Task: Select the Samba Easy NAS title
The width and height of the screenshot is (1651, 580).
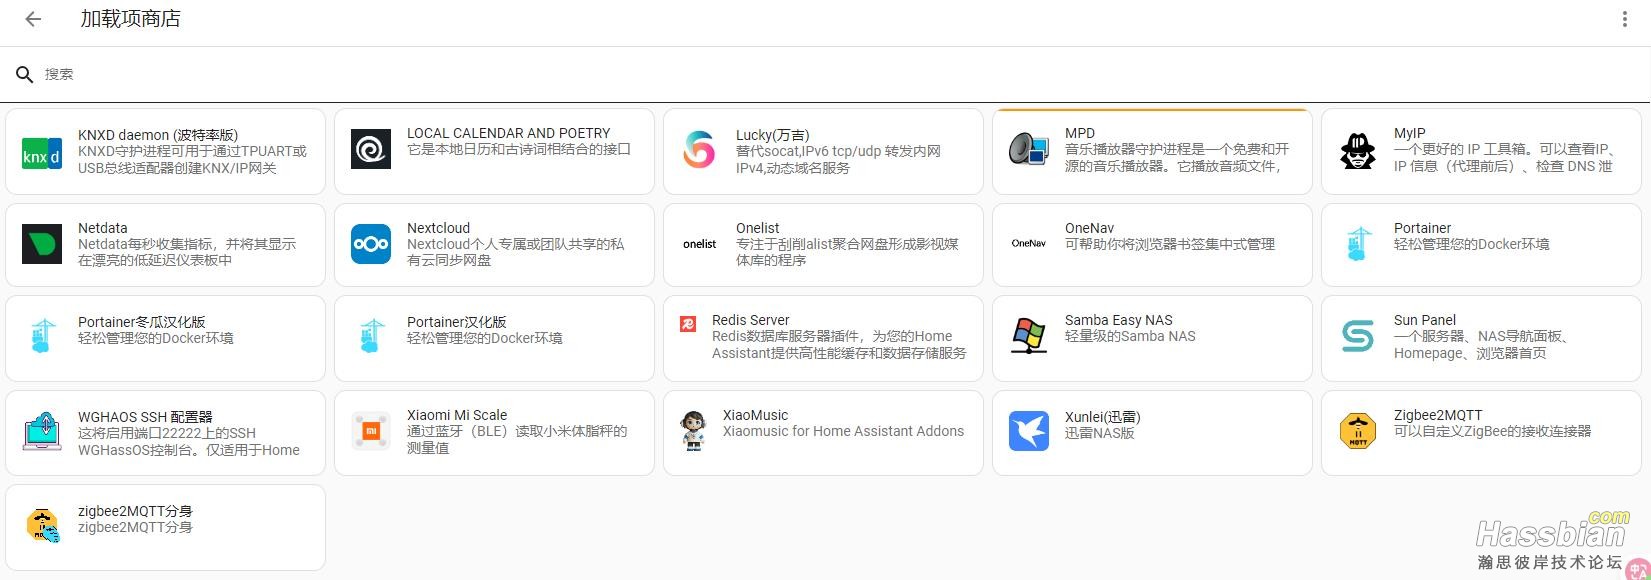Action: coord(1118,320)
